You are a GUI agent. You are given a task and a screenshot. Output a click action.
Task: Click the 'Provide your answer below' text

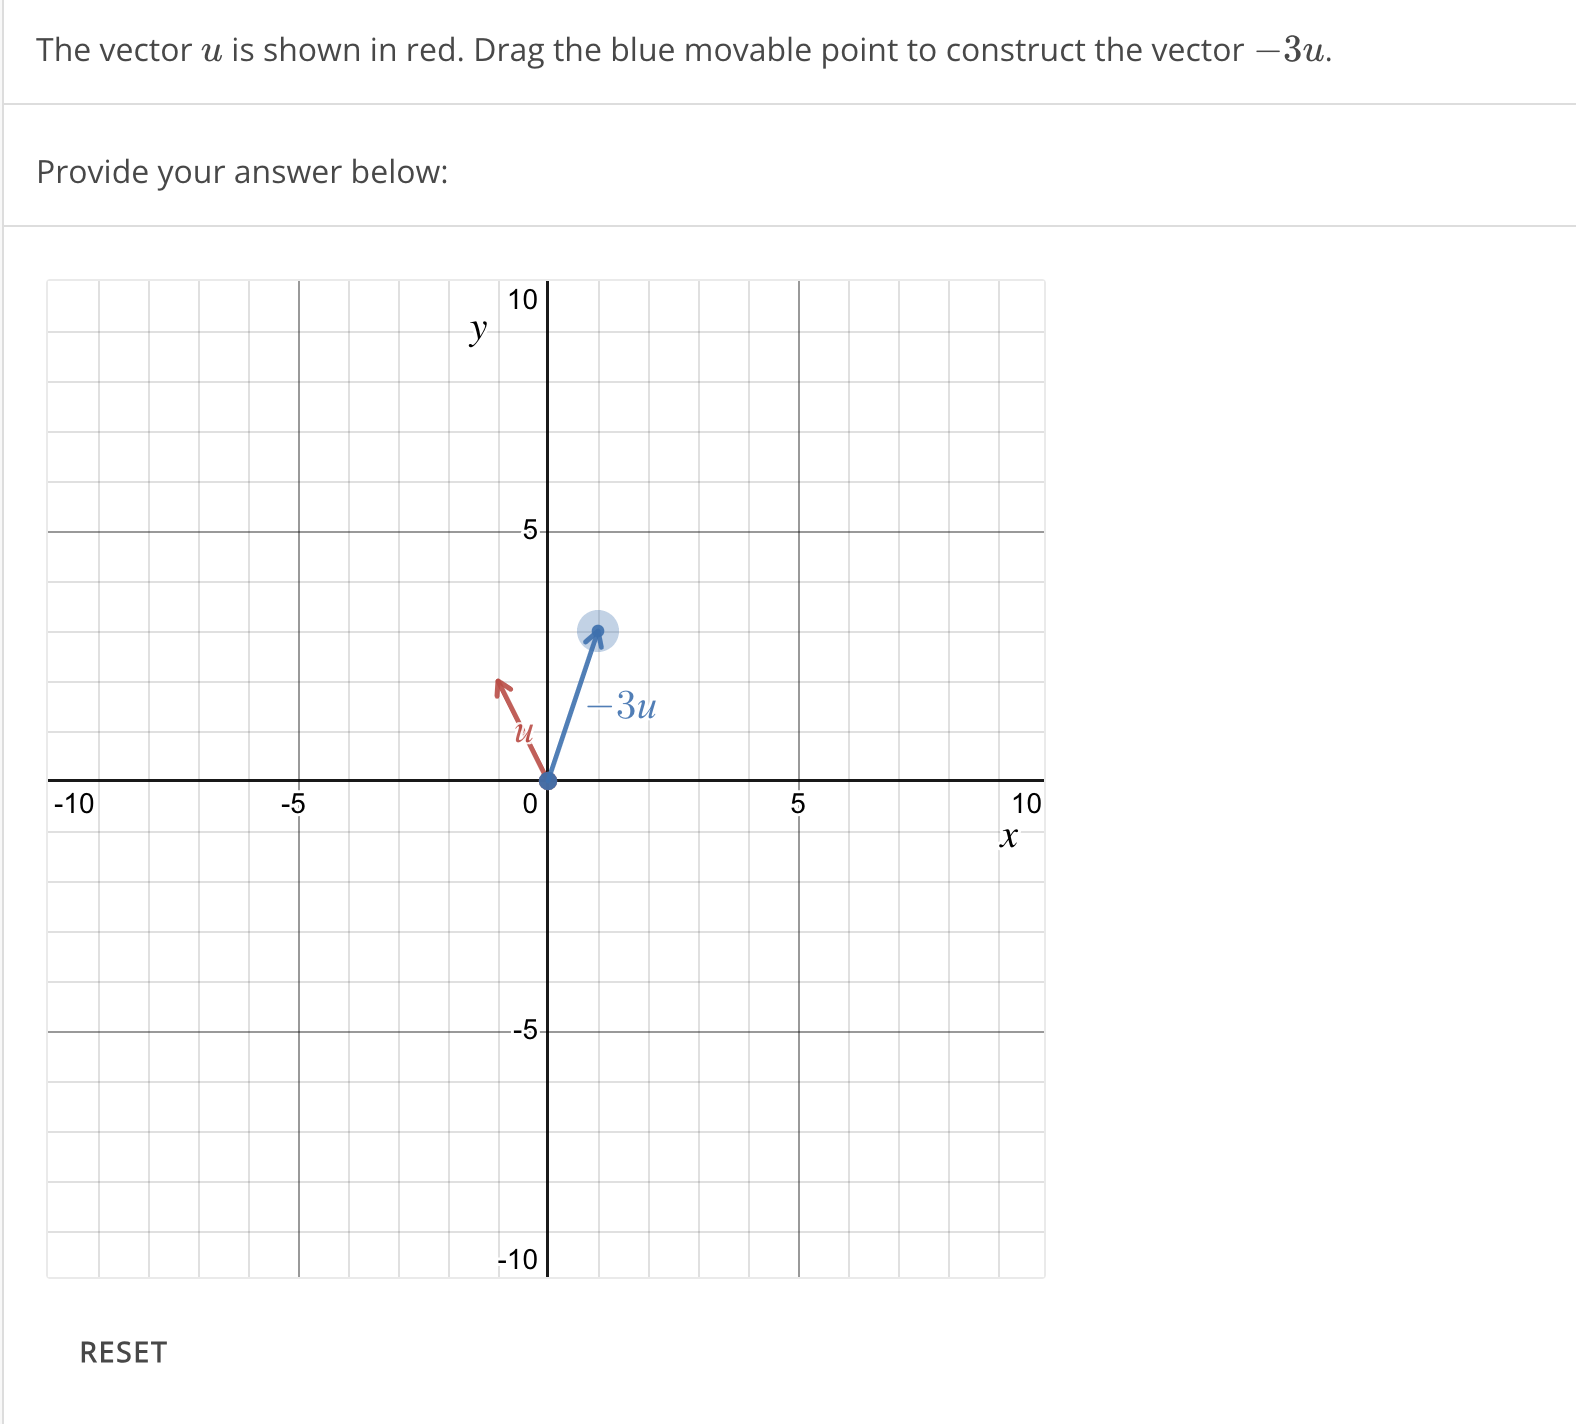[x=242, y=172]
